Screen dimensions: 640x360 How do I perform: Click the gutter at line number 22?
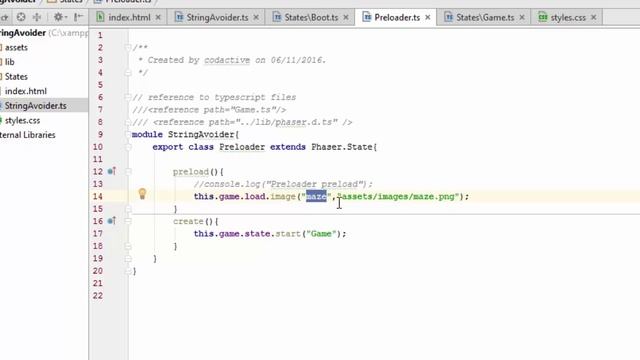click(98, 296)
